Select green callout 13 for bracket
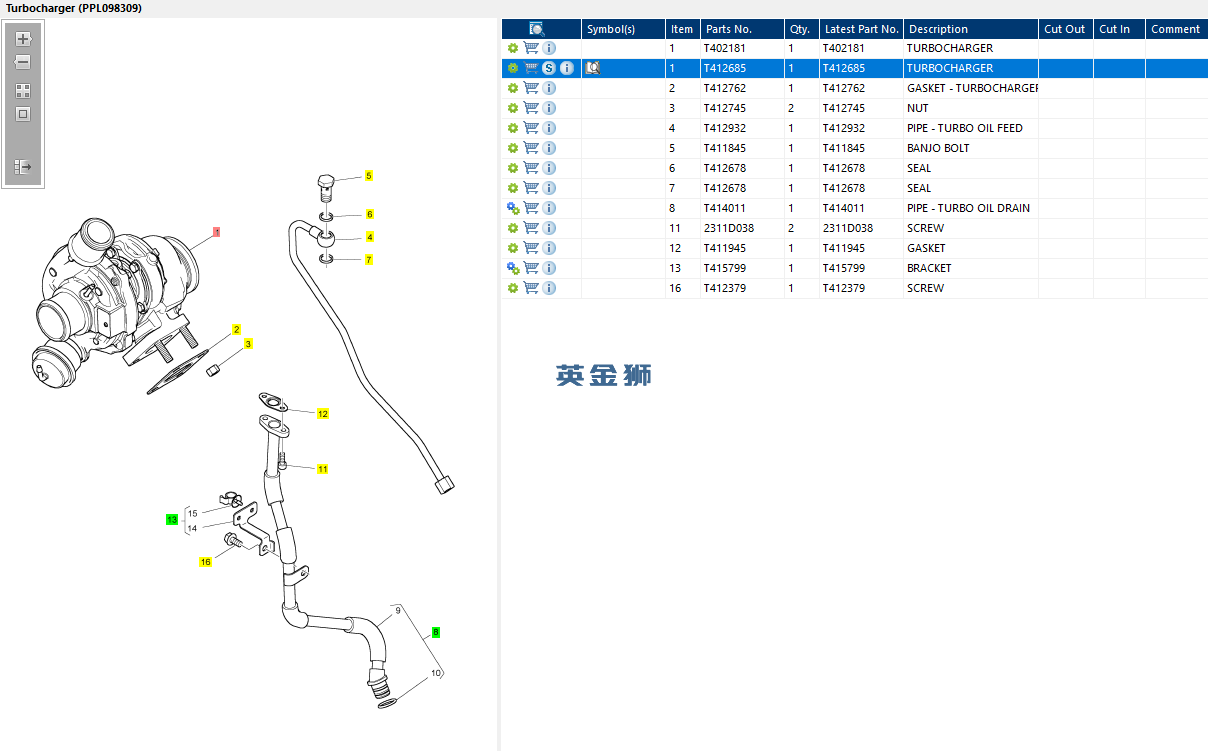The height and width of the screenshot is (751, 1208). (172, 520)
